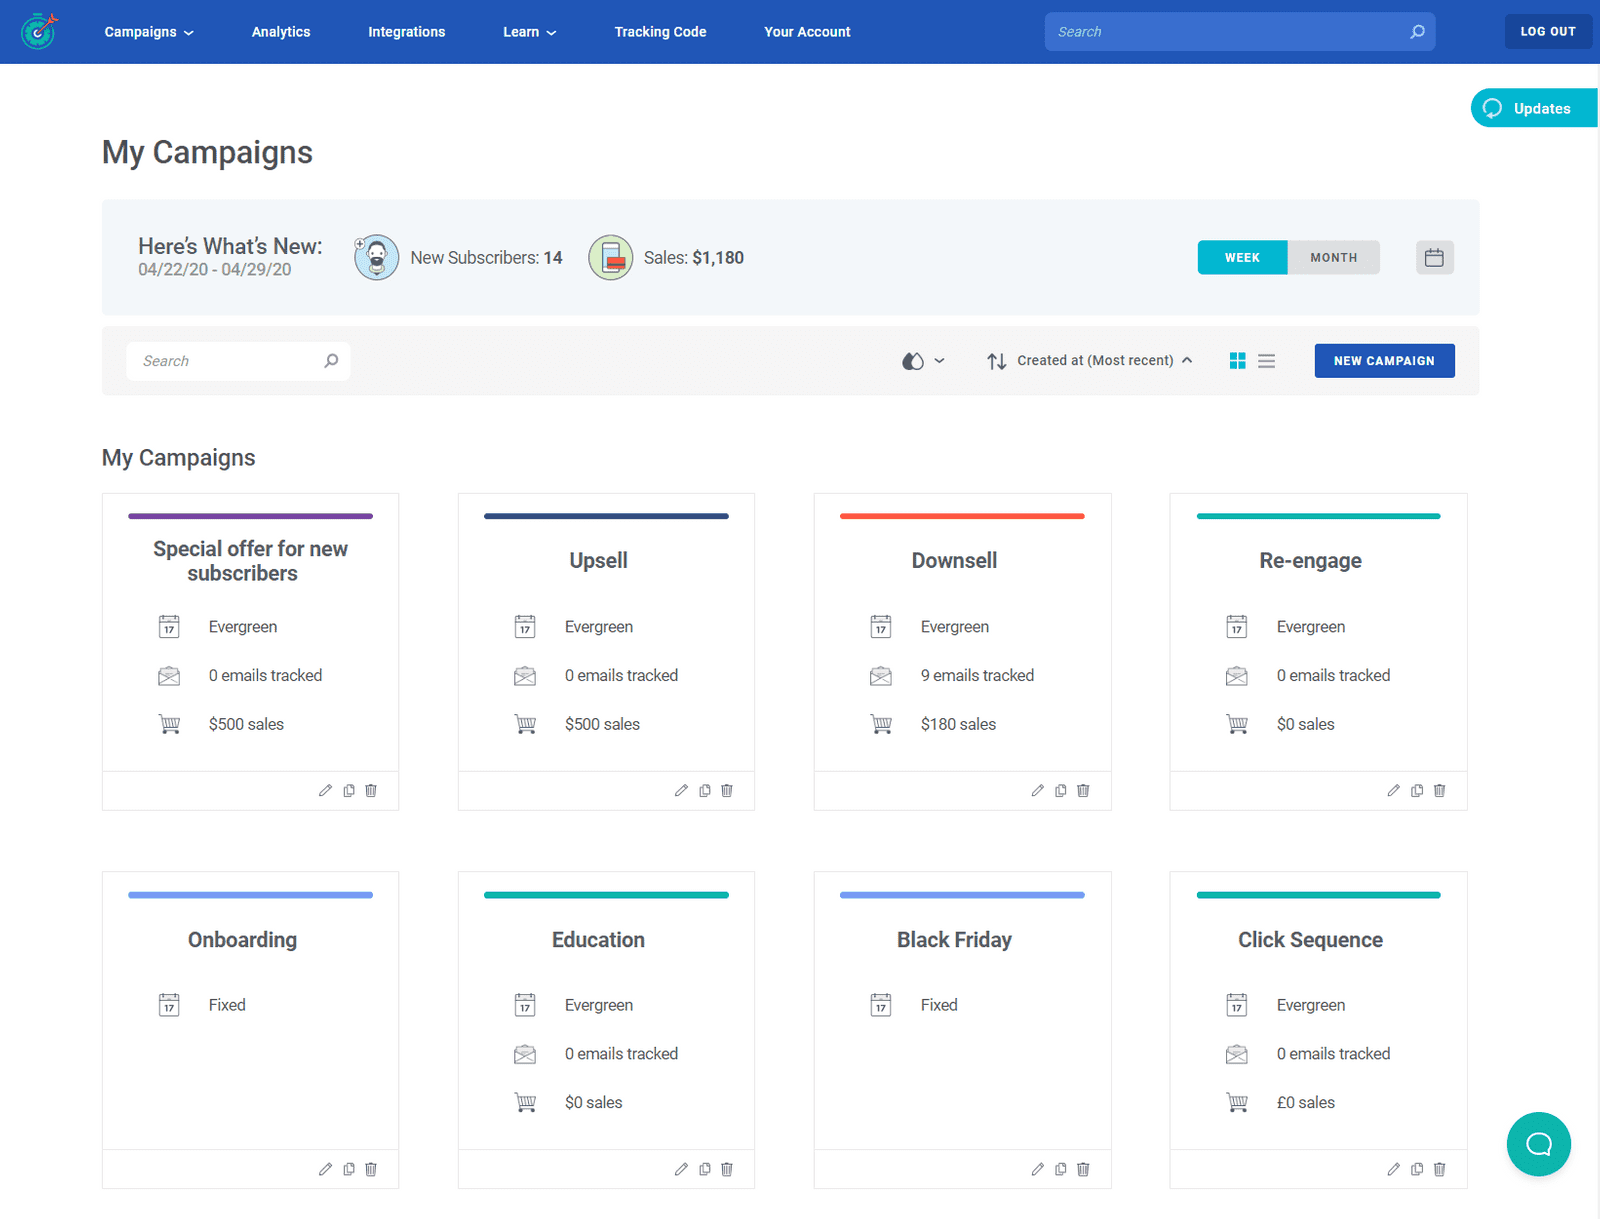Open the Learn dropdown menu

(529, 32)
